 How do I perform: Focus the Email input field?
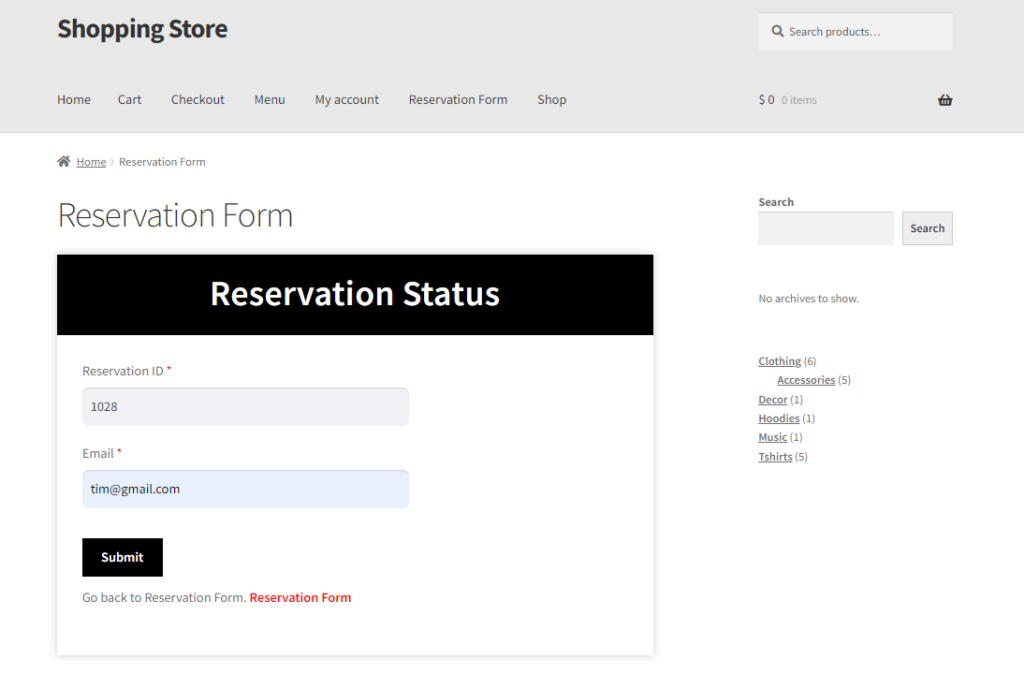[x=246, y=489]
